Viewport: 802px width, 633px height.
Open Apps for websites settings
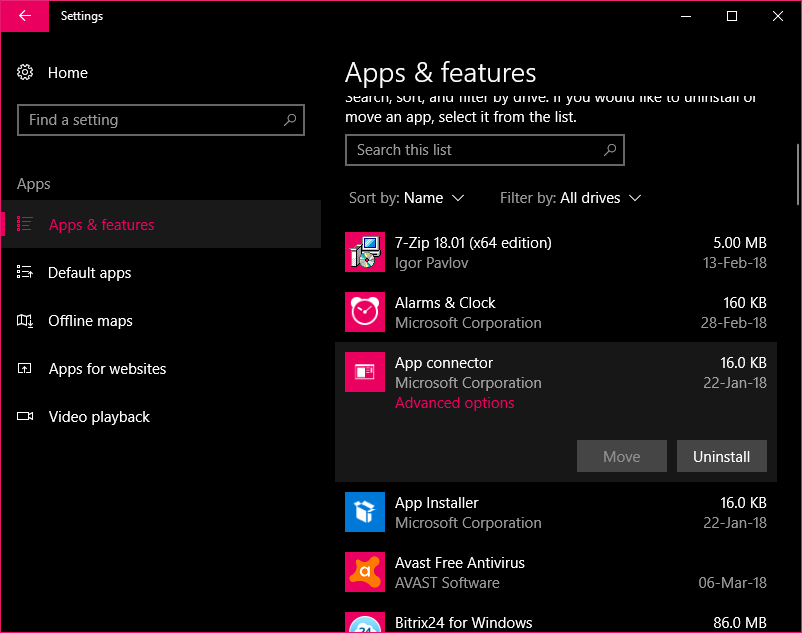coord(161,368)
